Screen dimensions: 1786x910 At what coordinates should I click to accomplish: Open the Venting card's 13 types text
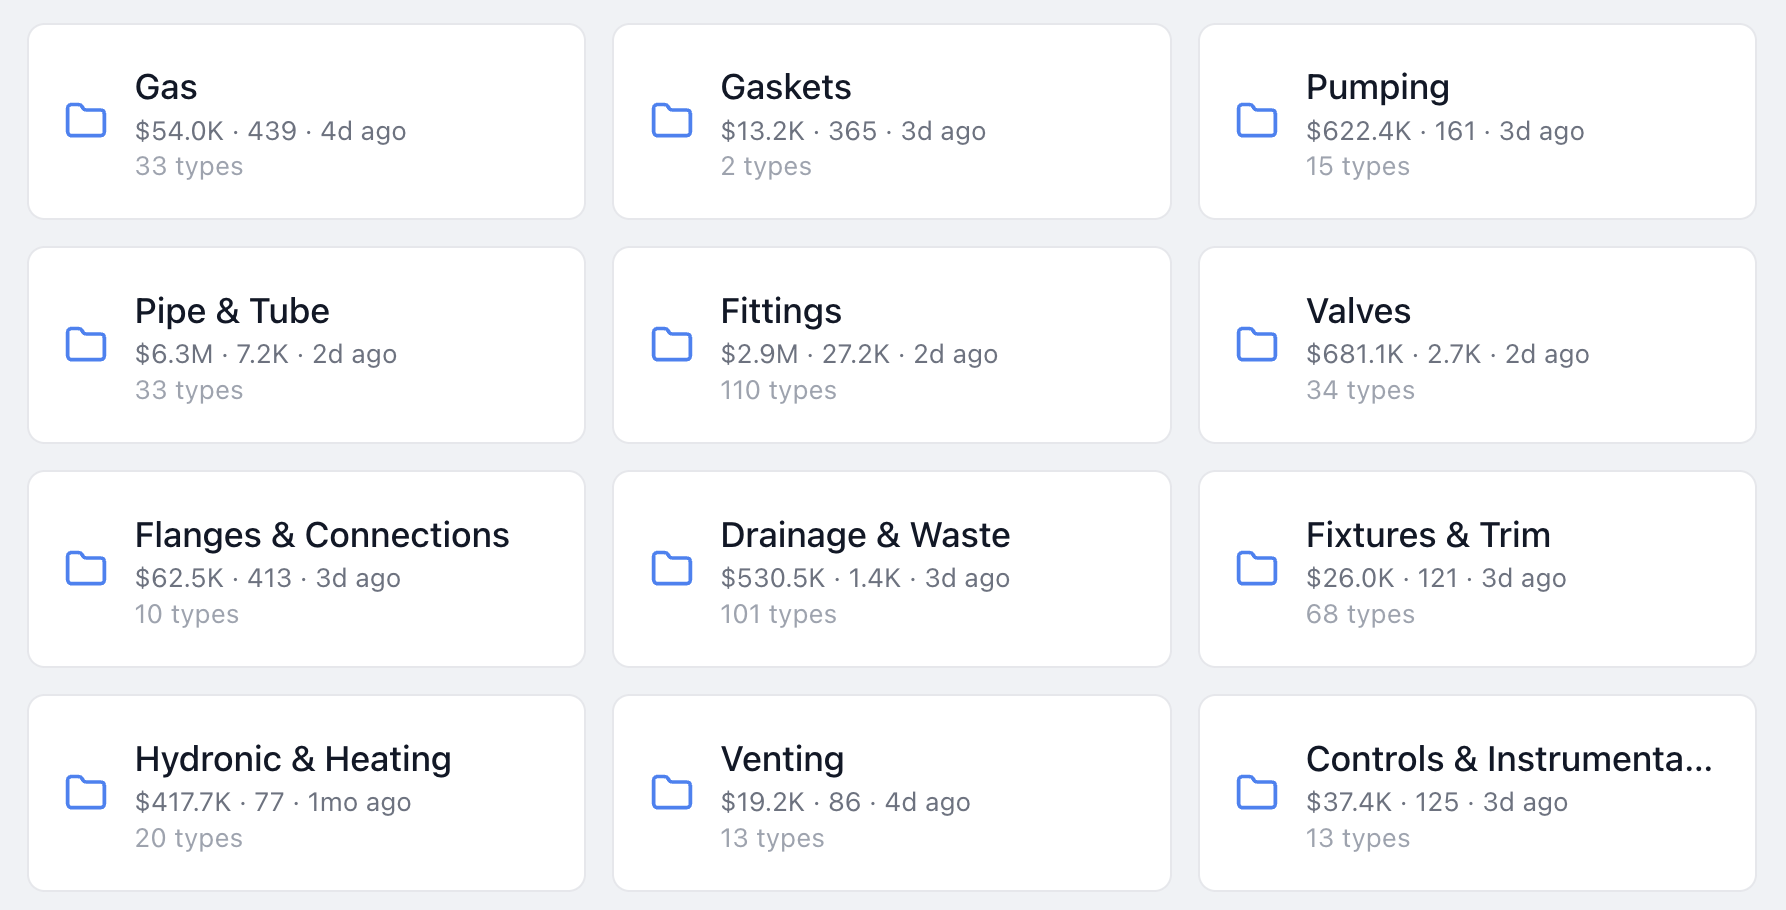point(772,838)
